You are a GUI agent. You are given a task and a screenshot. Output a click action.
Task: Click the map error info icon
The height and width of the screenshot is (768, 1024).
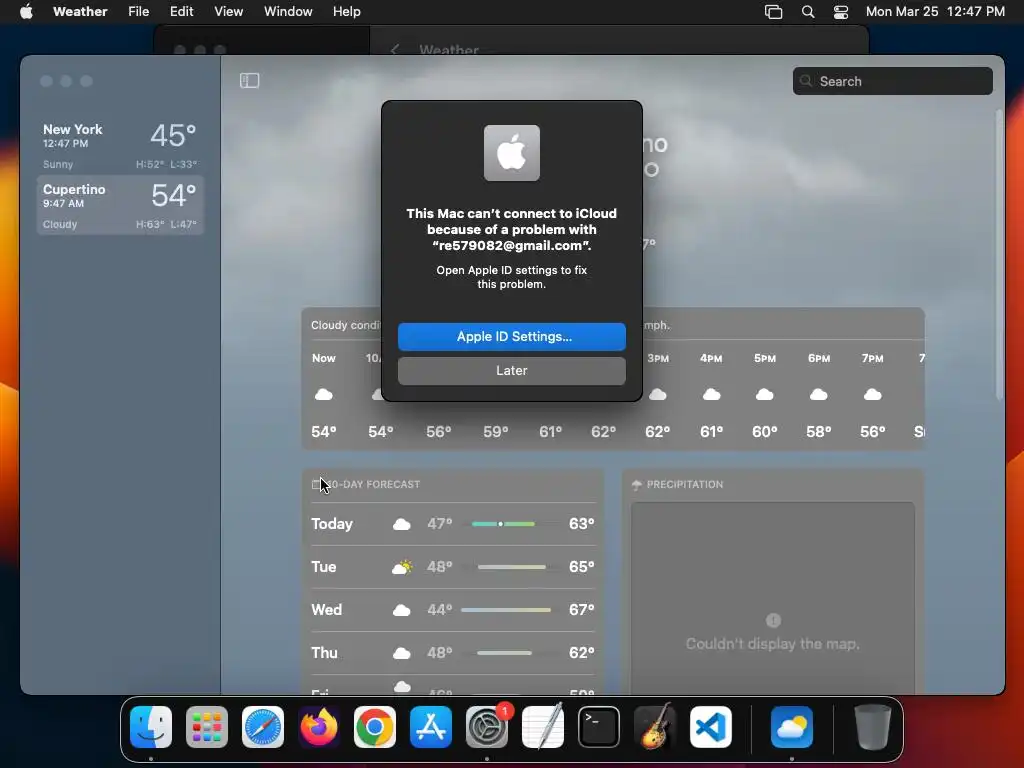(773, 620)
